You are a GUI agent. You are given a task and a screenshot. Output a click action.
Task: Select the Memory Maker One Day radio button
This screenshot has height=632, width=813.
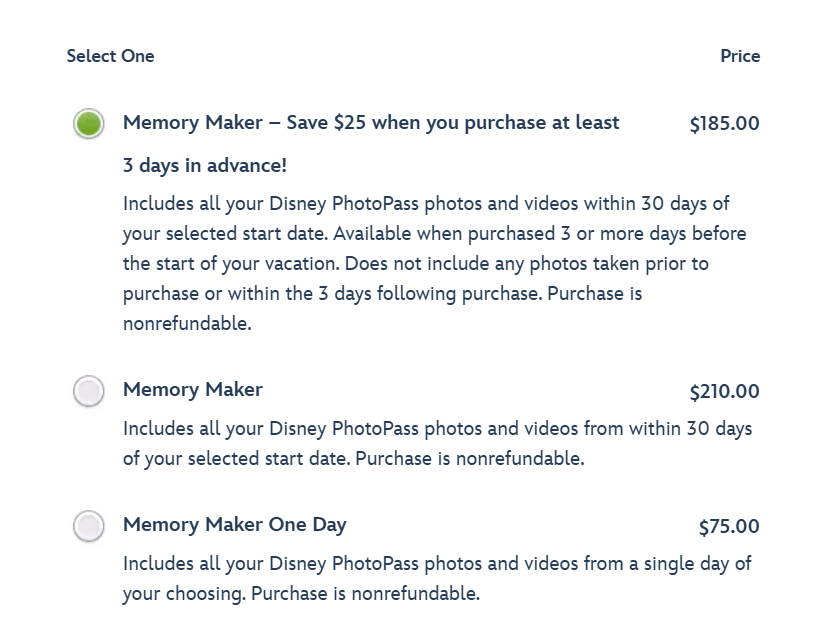(89, 526)
